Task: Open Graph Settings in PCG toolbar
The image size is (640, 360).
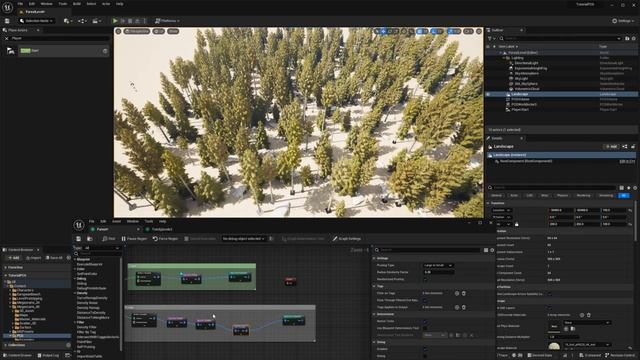Action: (347, 239)
